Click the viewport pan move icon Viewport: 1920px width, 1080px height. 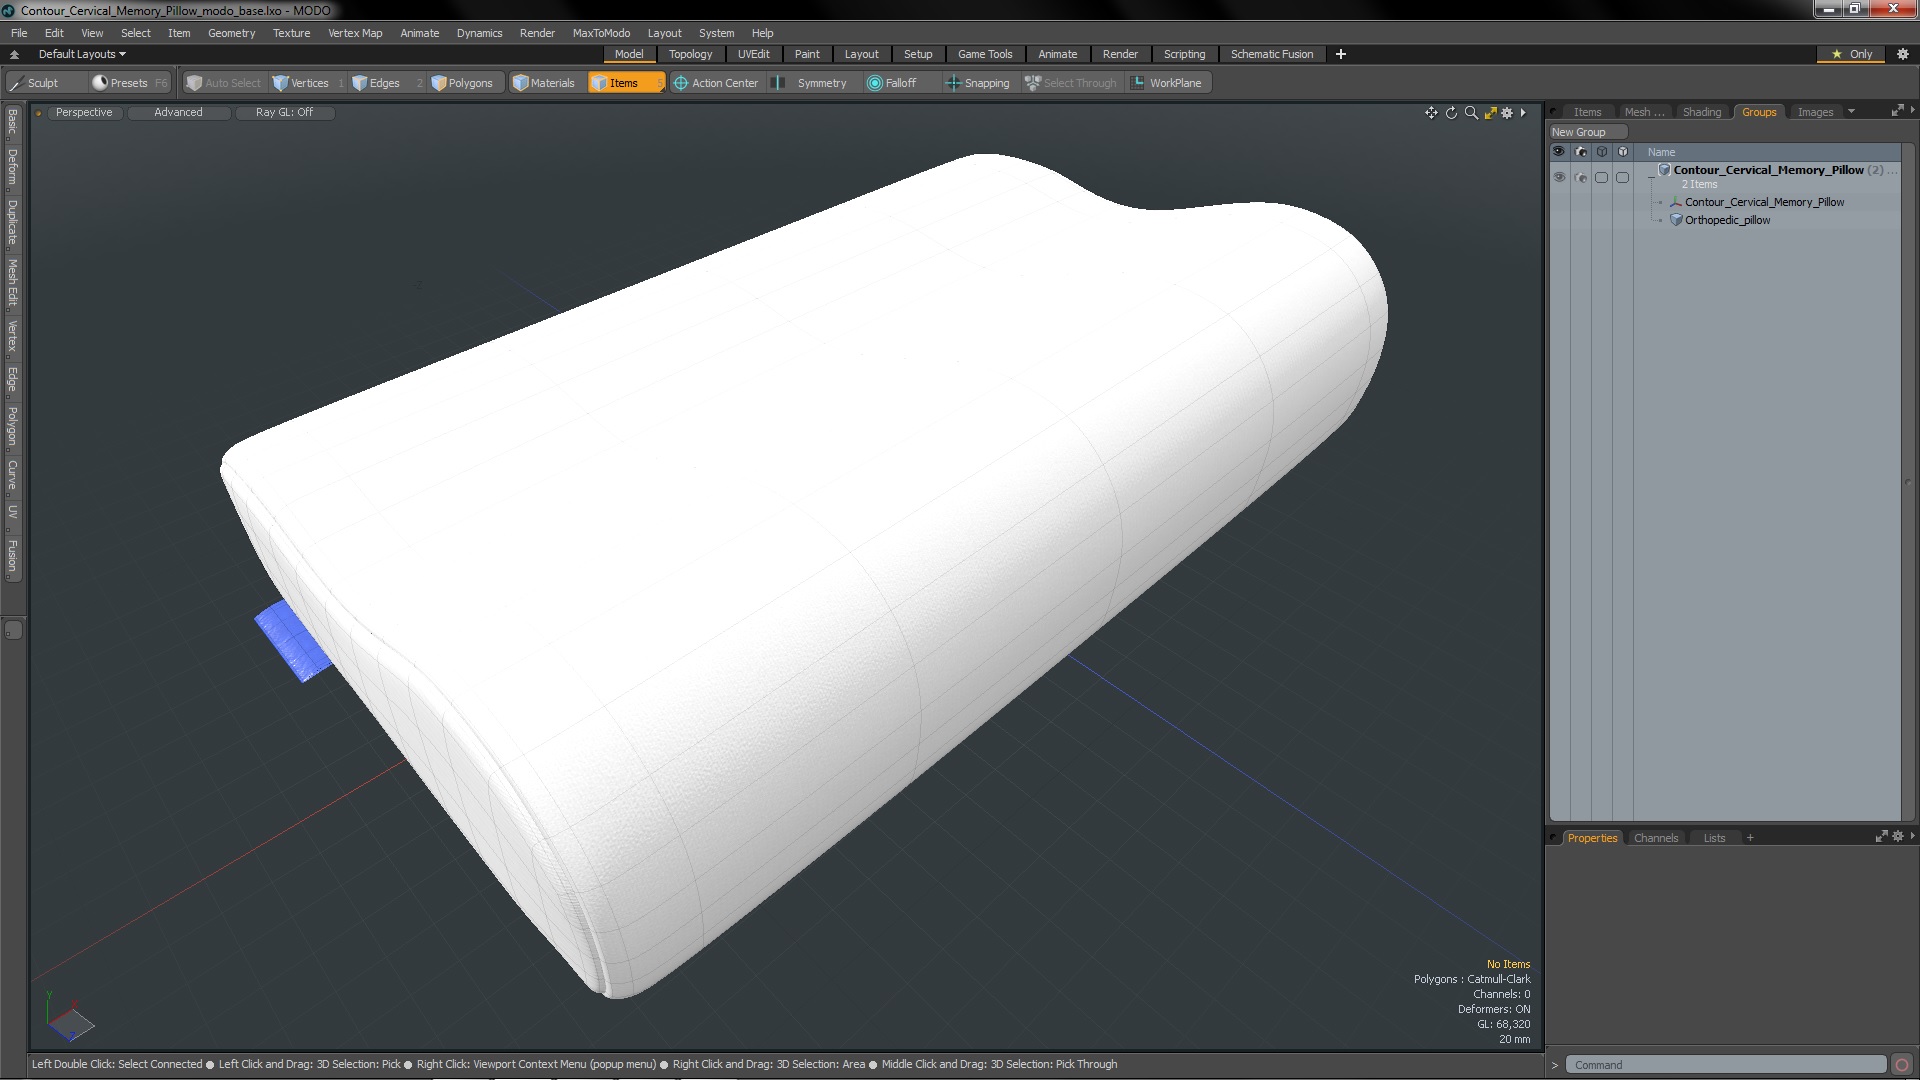pyautogui.click(x=1431, y=113)
